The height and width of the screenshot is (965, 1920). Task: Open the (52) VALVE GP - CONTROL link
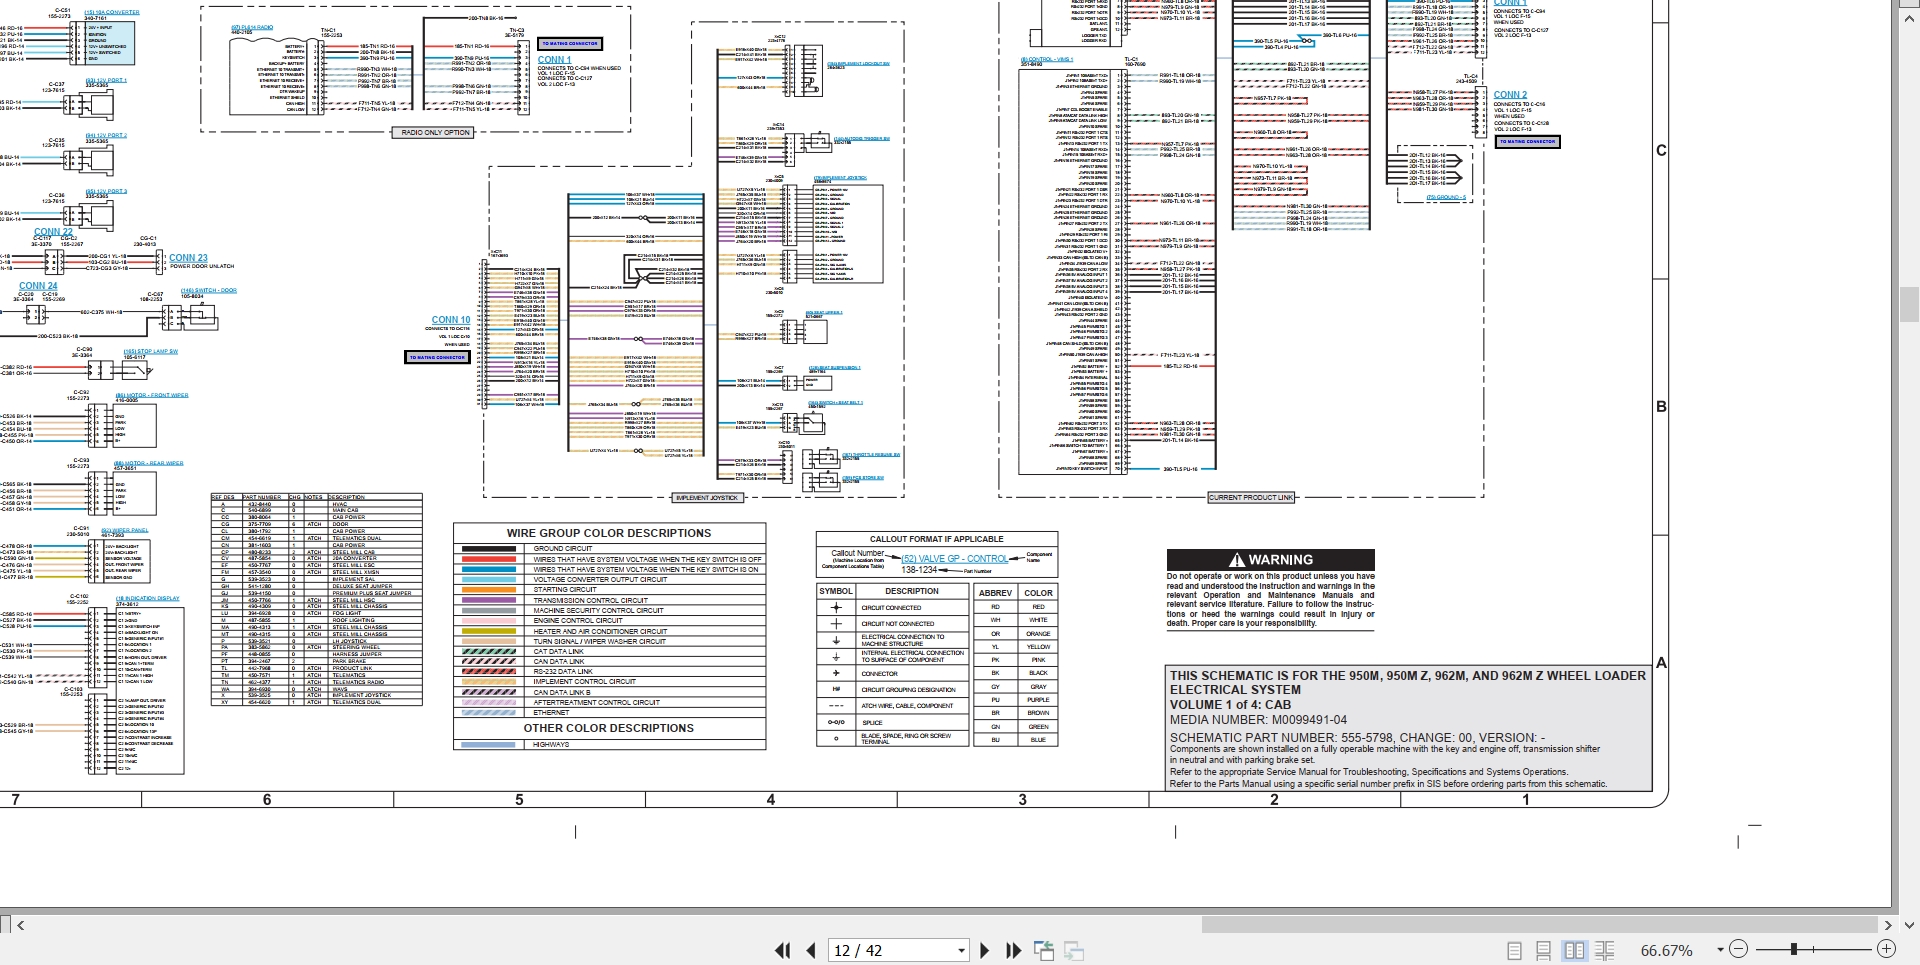pyautogui.click(x=955, y=559)
